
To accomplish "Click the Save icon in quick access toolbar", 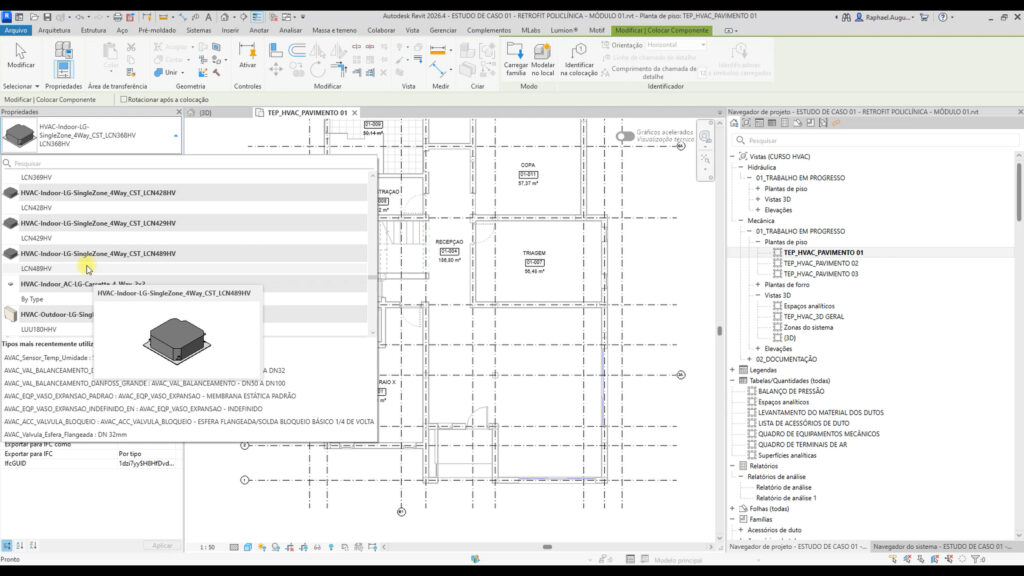I will click(x=47, y=17).
